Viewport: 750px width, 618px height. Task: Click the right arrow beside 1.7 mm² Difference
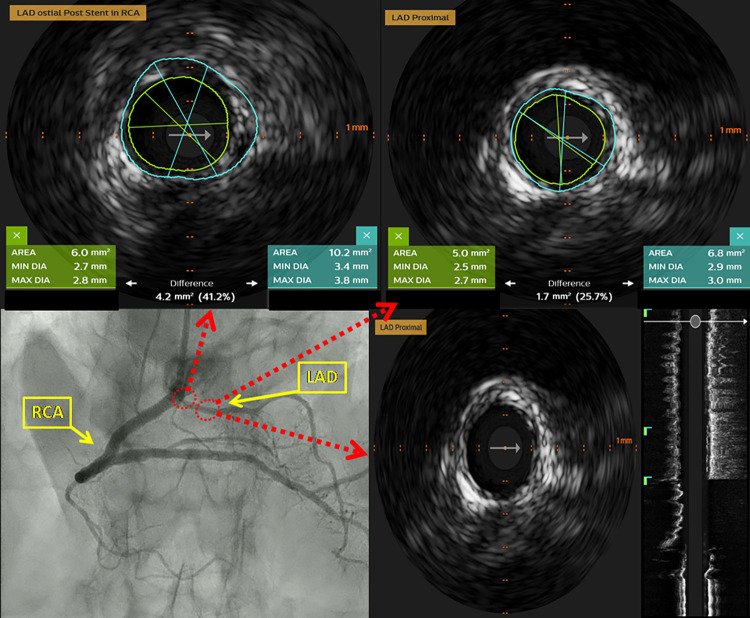coord(628,283)
